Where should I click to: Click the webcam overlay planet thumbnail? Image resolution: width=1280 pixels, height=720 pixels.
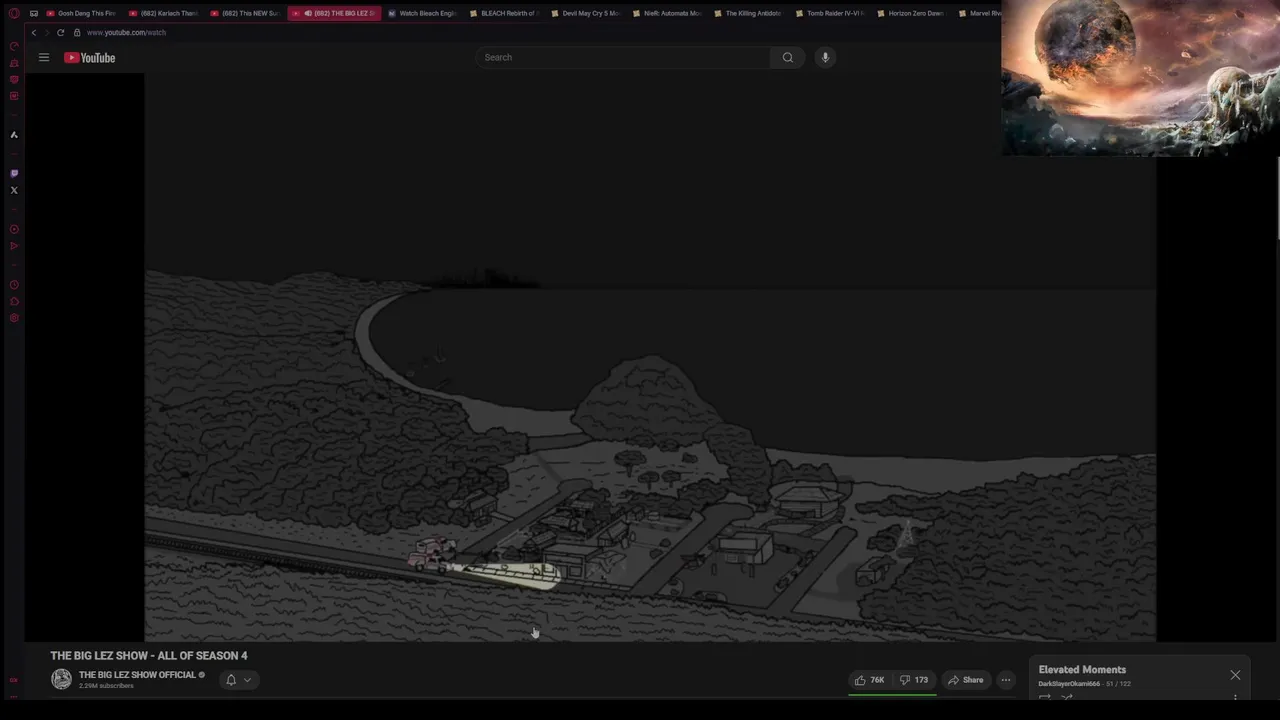tap(1140, 78)
